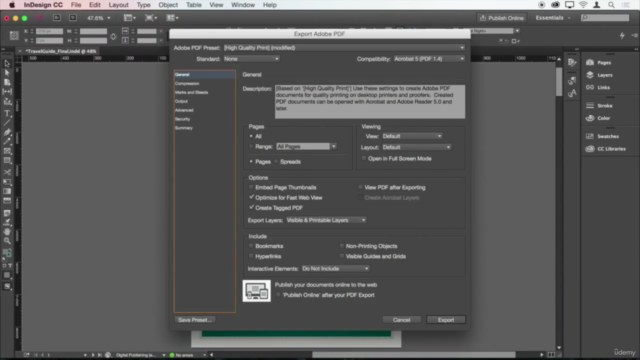
Task: Click the Cancel button
Action: 402,320
